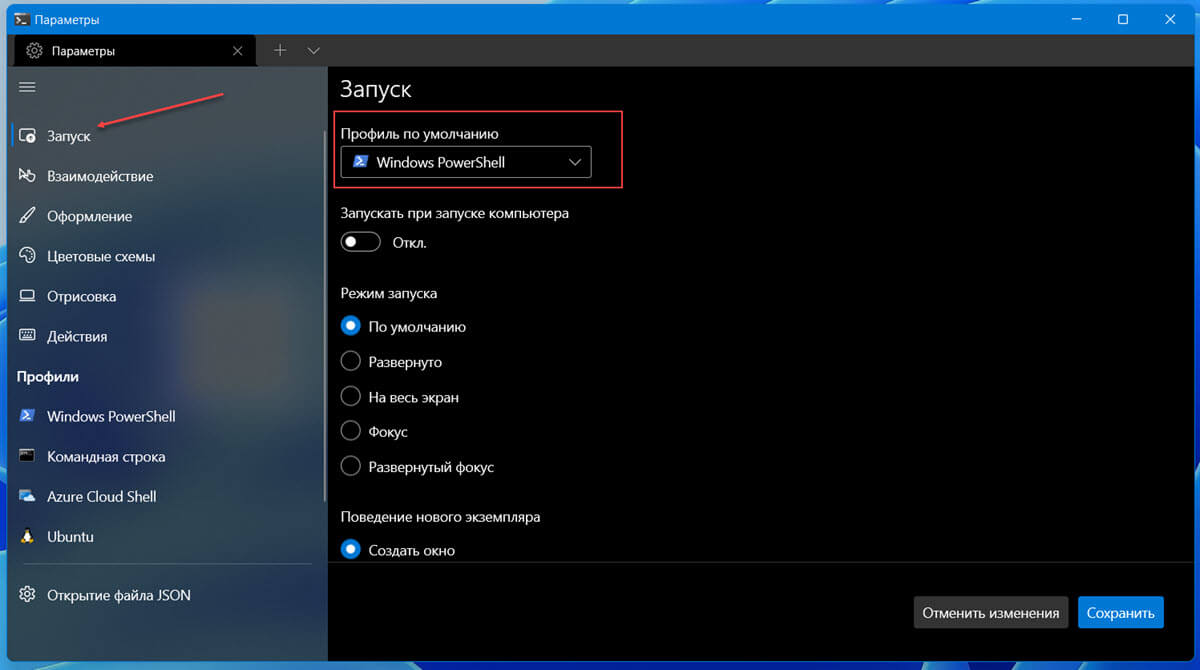Open the Действия settings page
The height and width of the screenshot is (670, 1200).
[168, 336]
